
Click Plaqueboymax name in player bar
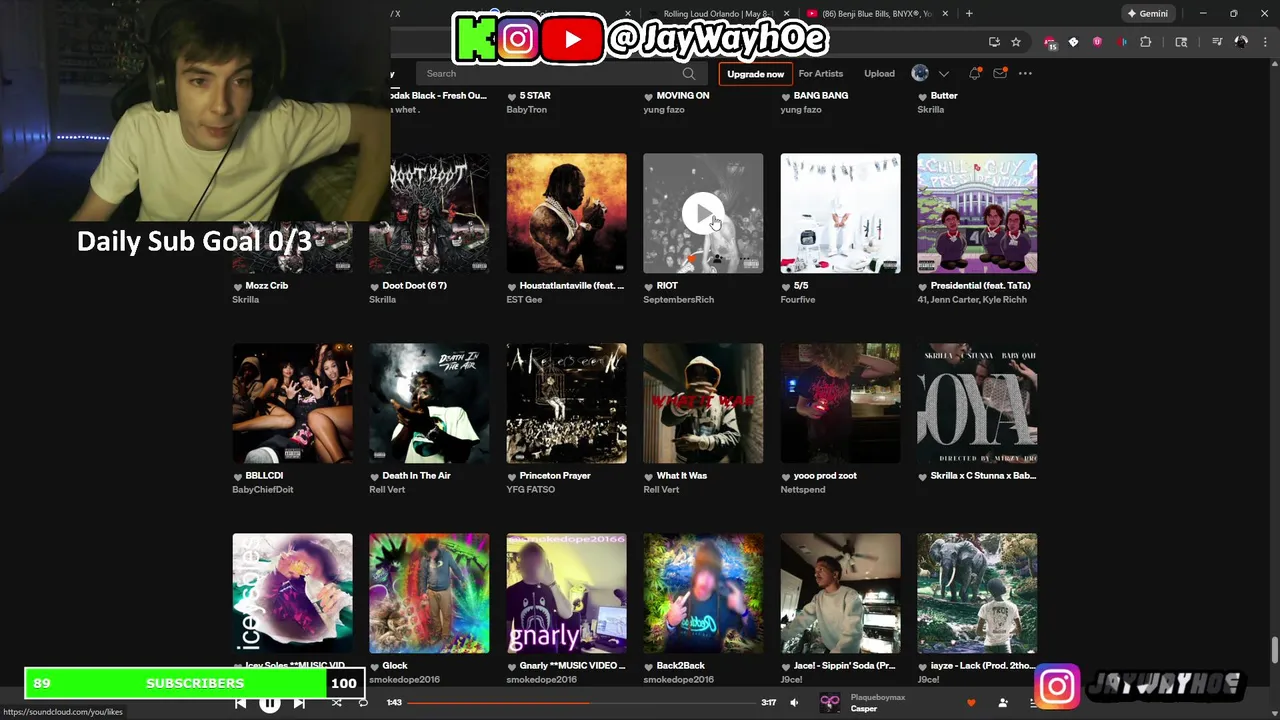pyautogui.click(x=877, y=697)
